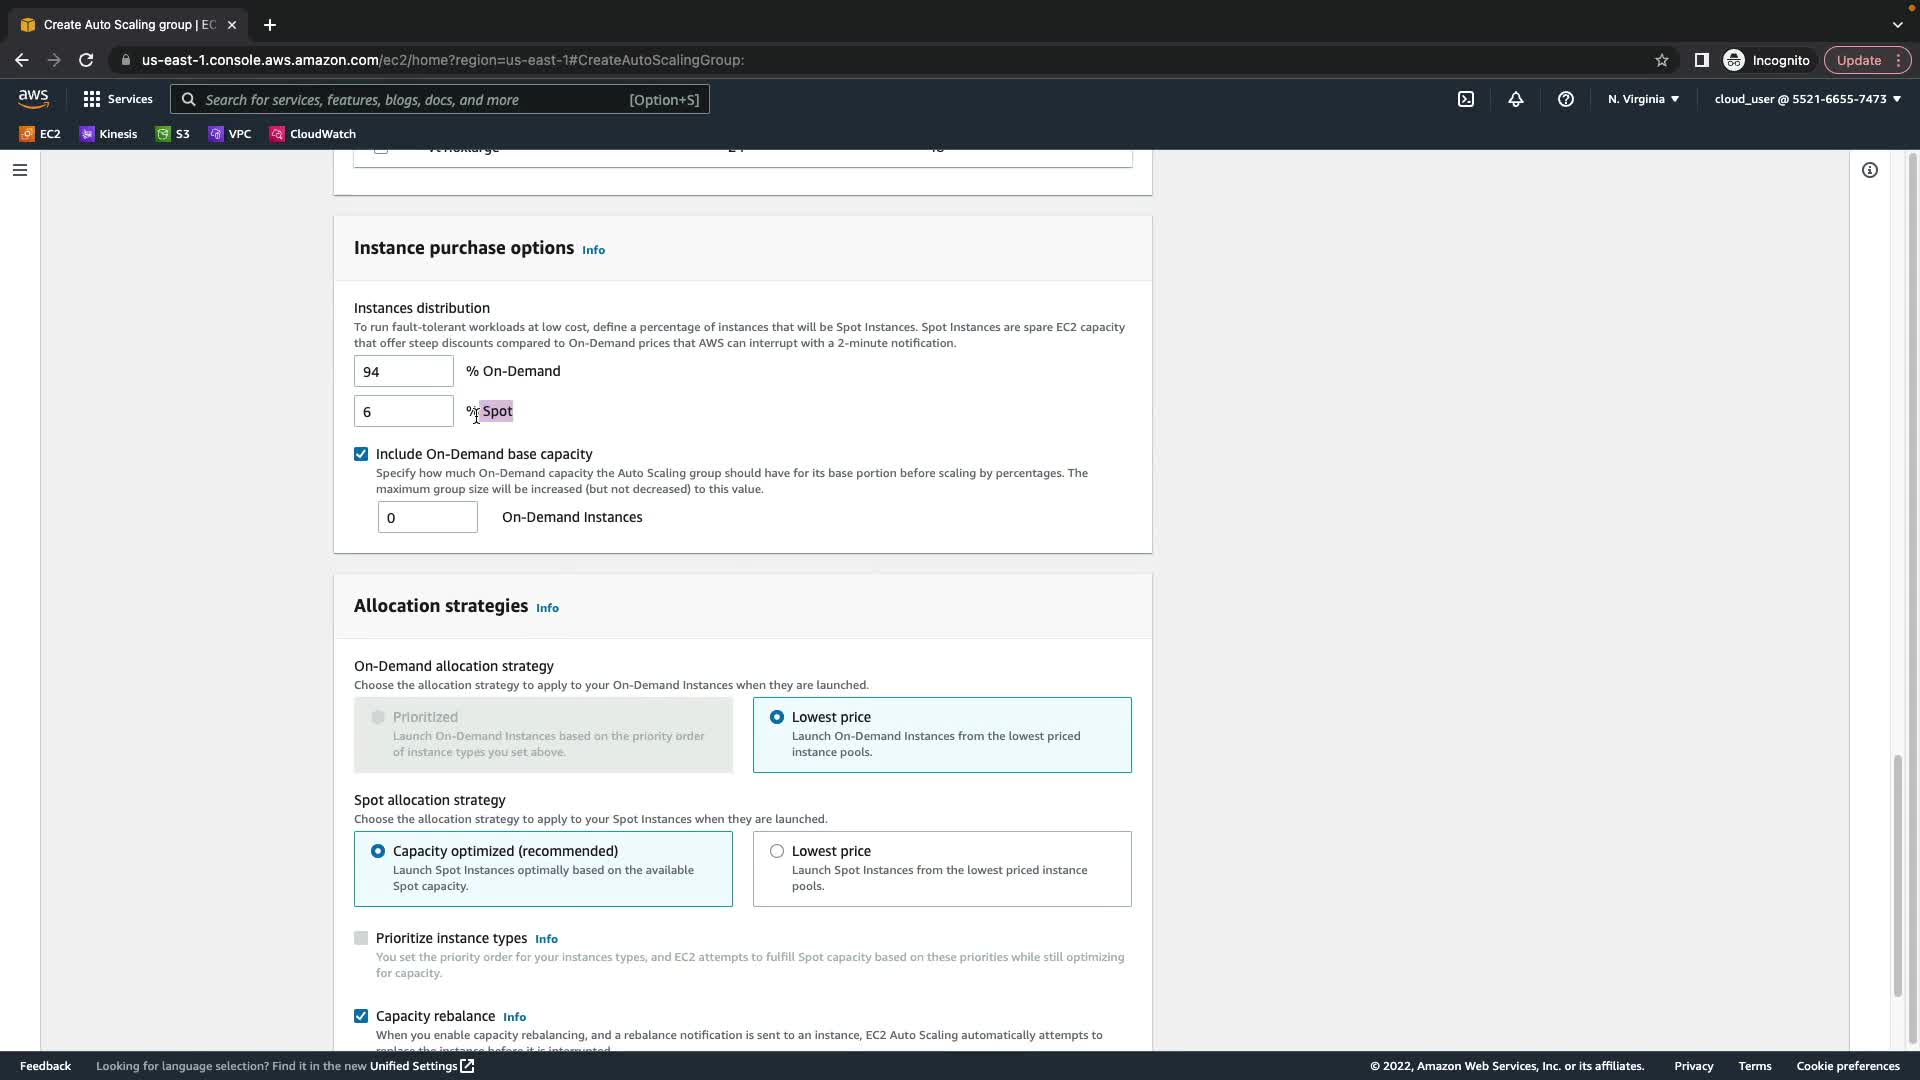Open the notifications bell
The width and height of the screenshot is (1920, 1080).
1516,99
